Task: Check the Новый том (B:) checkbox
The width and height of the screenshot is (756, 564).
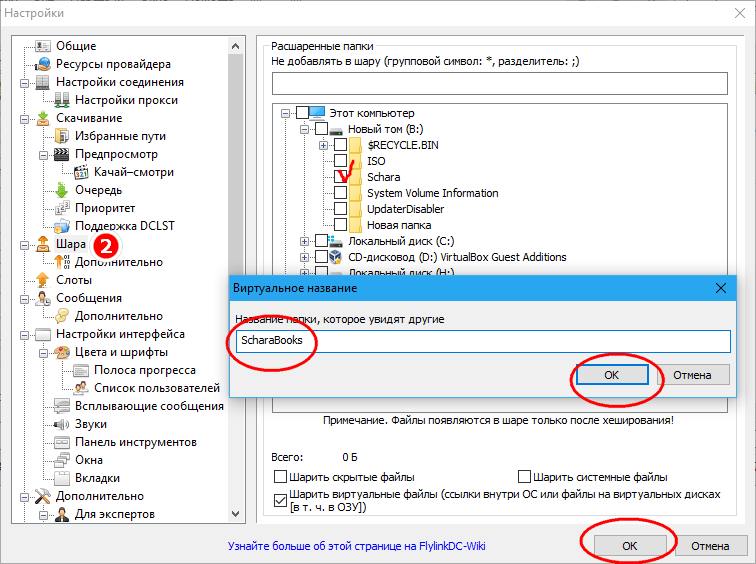Action: [322, 129]
